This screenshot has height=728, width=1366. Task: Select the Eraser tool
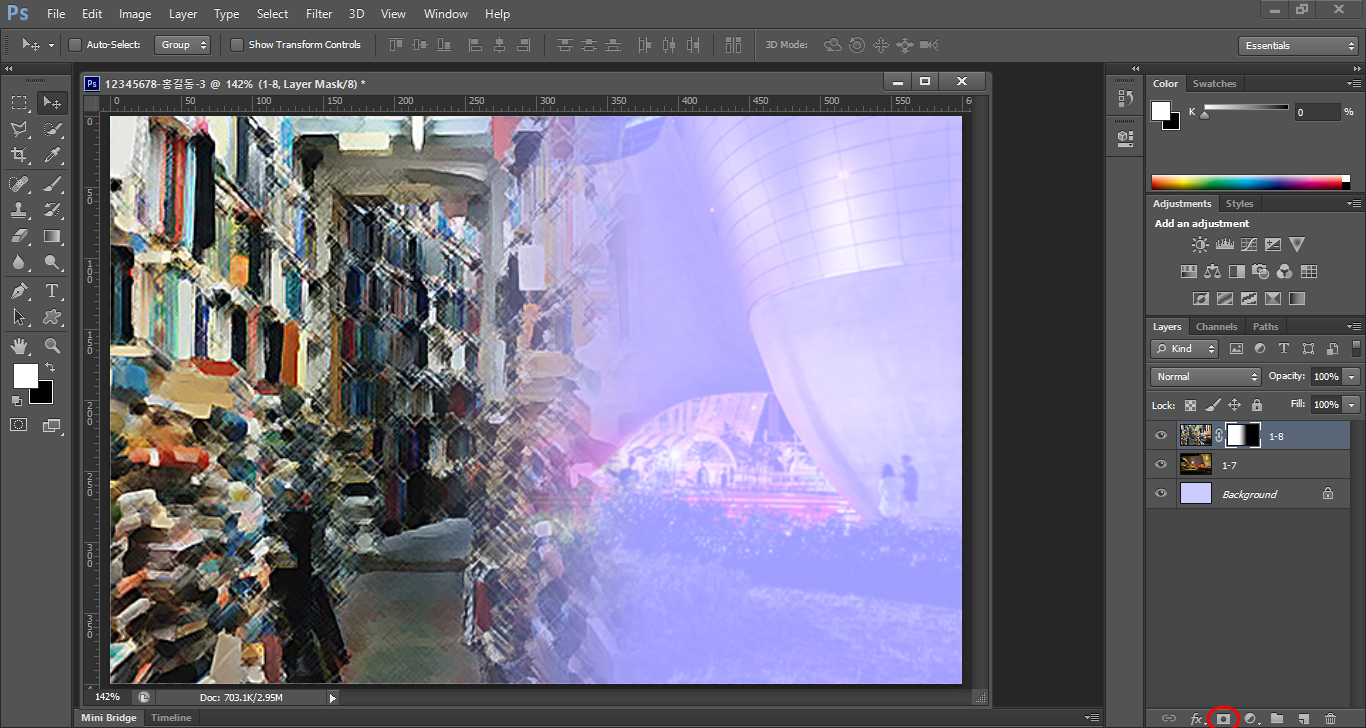[19, 236]
